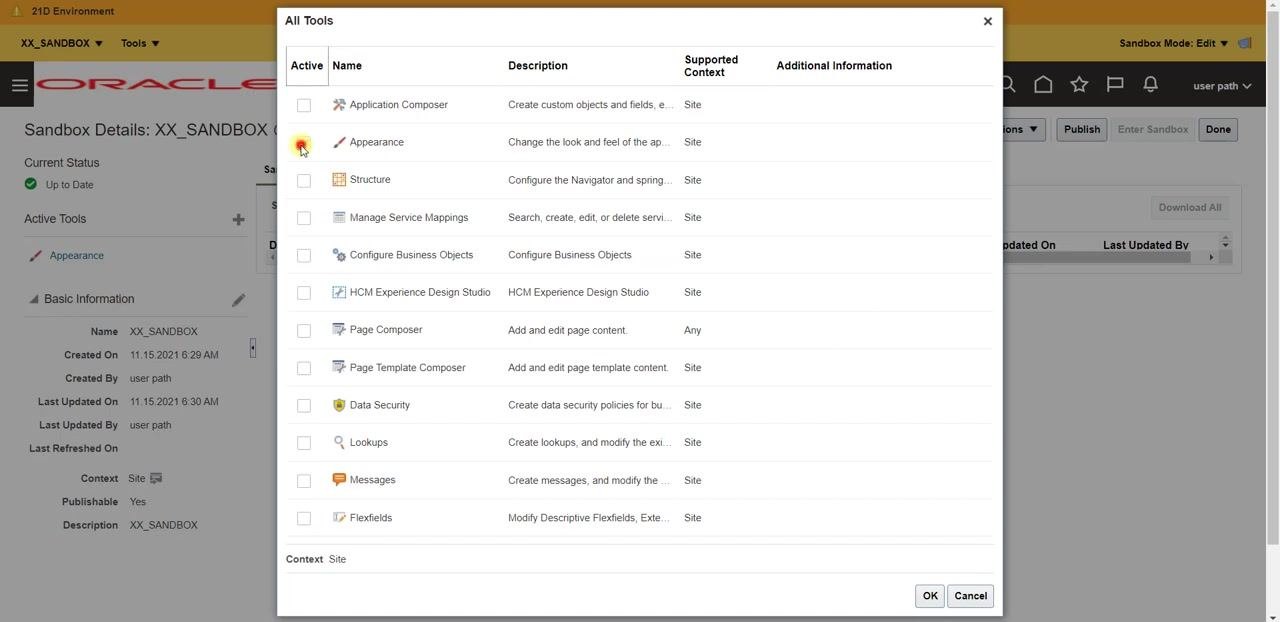Check the Application Composer checkbox
1280x622 pixels.
(x=304, y=105)
